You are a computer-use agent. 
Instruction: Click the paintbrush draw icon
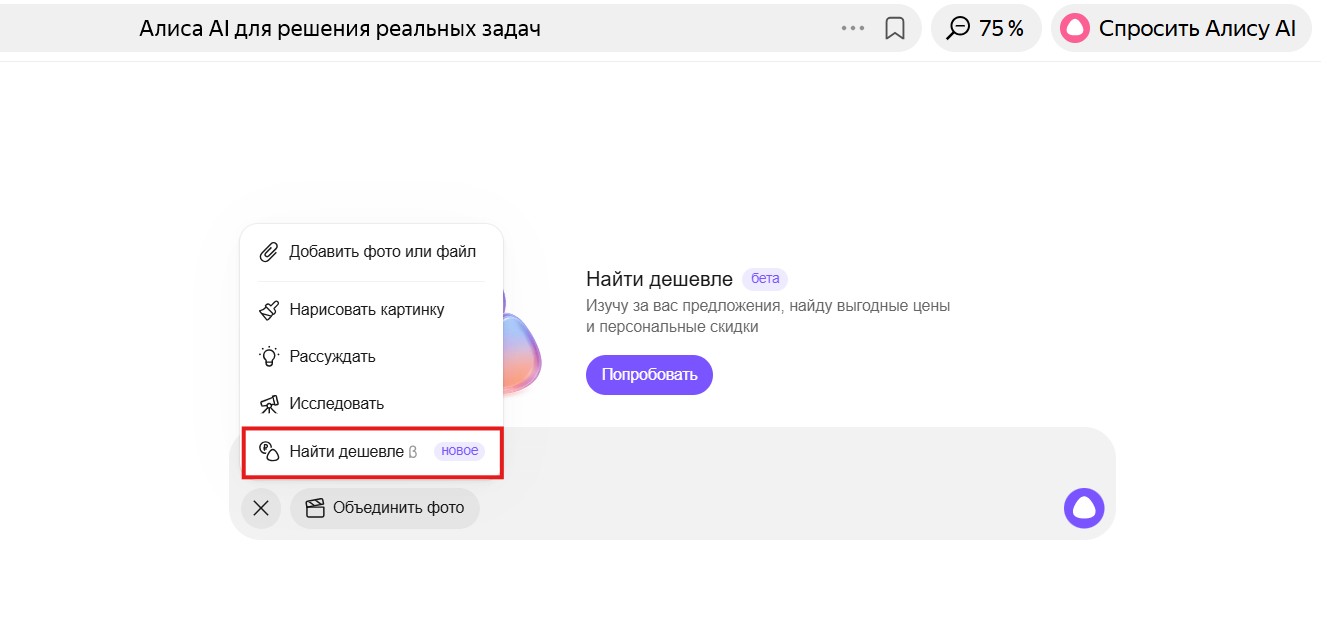(269, 310)
